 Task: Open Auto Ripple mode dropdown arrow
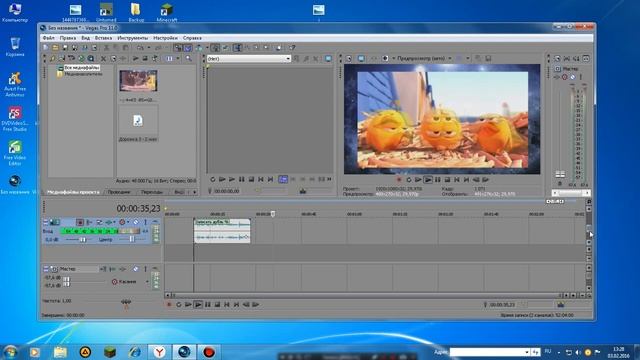point(207,48)
